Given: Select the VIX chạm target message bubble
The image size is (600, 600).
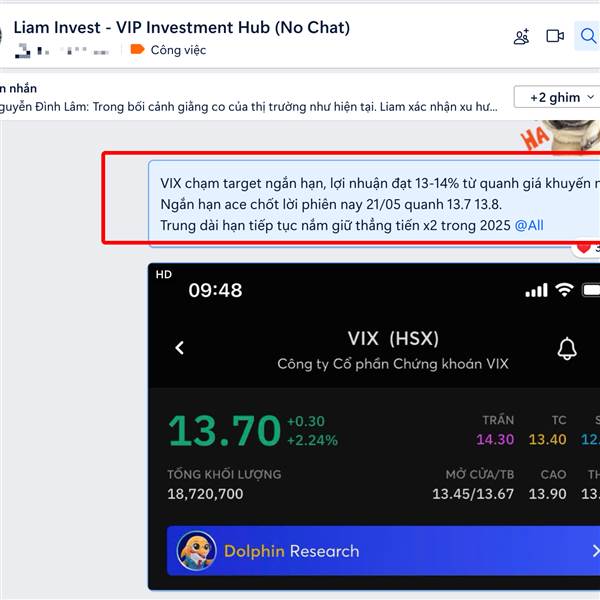Looking at the screenshot, I should [x=374, y=204].
